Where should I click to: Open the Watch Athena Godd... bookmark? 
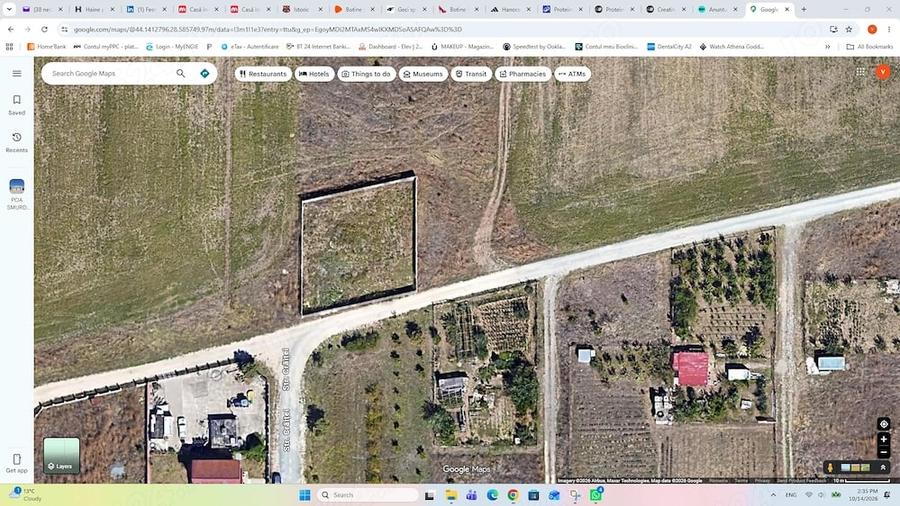pyautogui.click(x=732, y=46)
